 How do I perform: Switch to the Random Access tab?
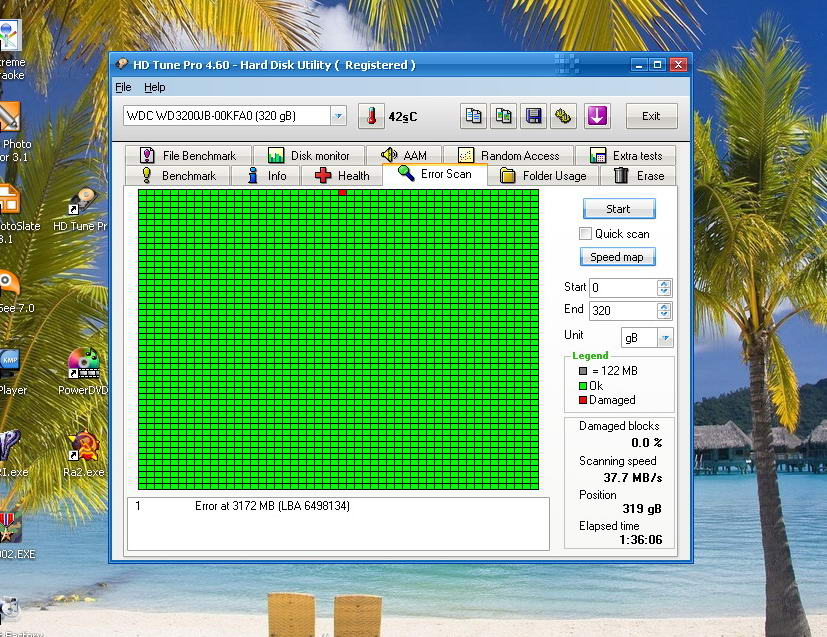(x=509, y=156)
